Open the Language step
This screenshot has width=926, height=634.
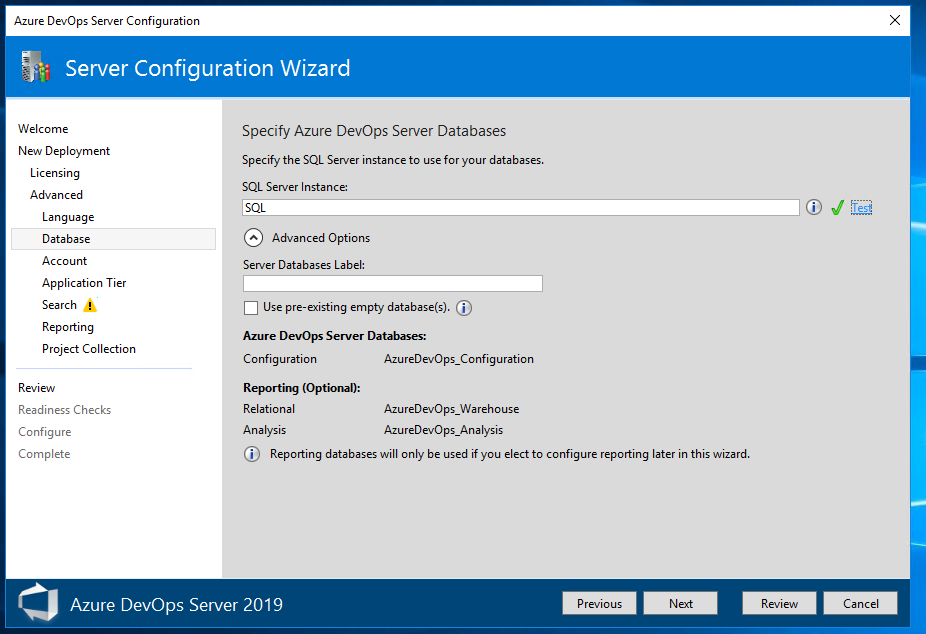68,217
